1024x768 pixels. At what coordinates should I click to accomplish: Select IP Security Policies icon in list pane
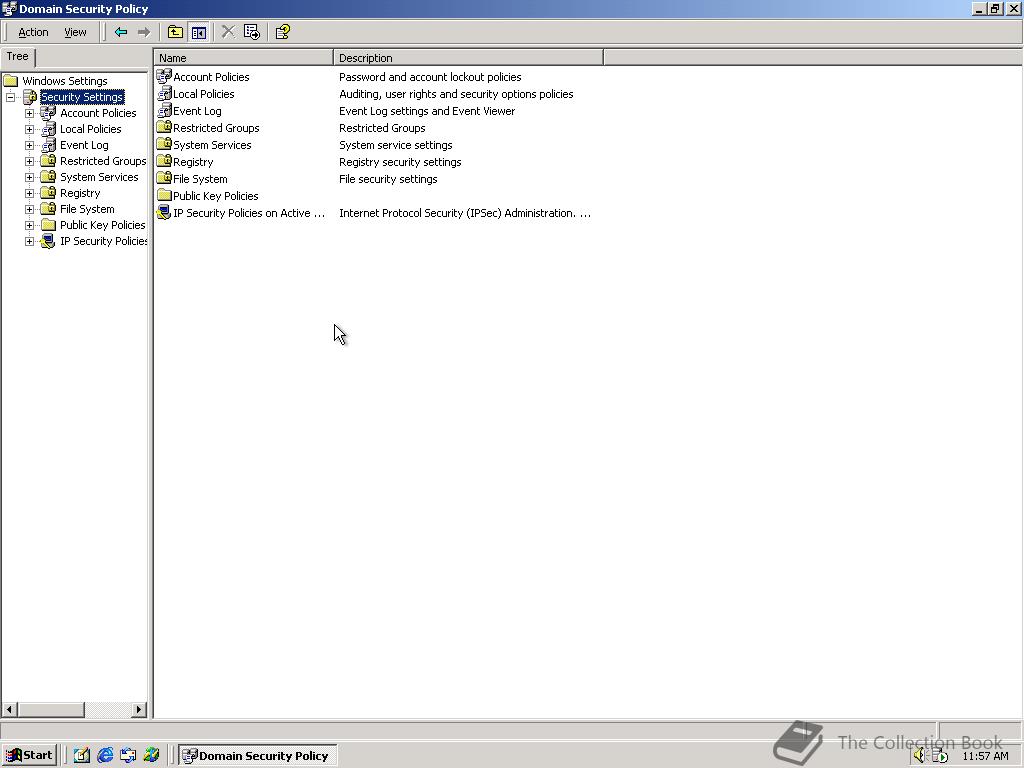[x=164, y=212]
